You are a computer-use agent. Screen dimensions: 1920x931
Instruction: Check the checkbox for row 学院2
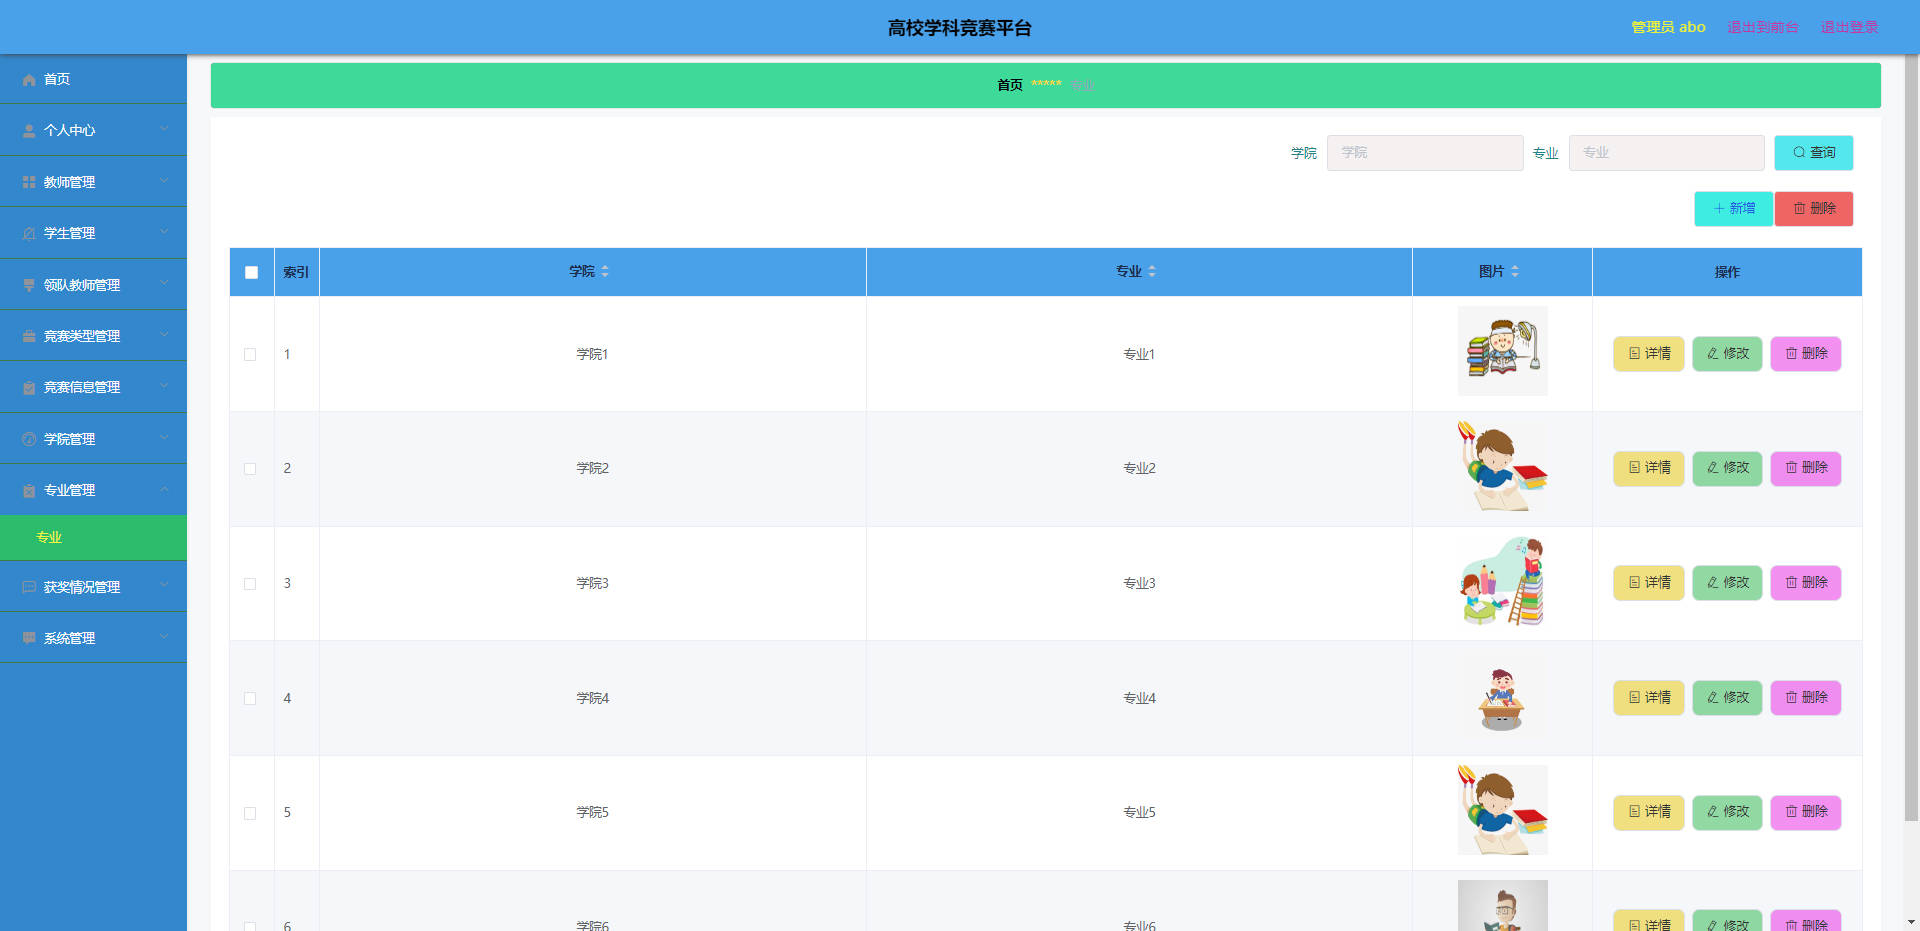250,469
